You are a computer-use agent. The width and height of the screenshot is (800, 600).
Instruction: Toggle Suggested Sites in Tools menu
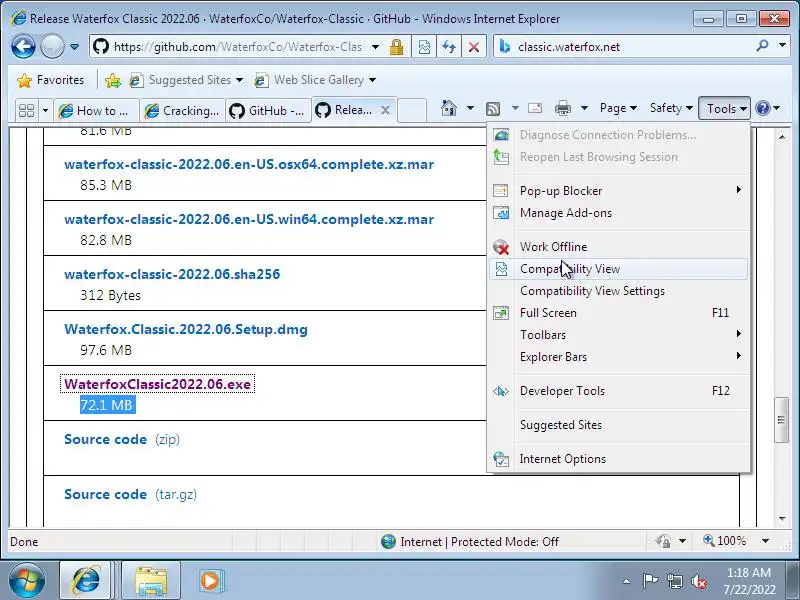618,425
